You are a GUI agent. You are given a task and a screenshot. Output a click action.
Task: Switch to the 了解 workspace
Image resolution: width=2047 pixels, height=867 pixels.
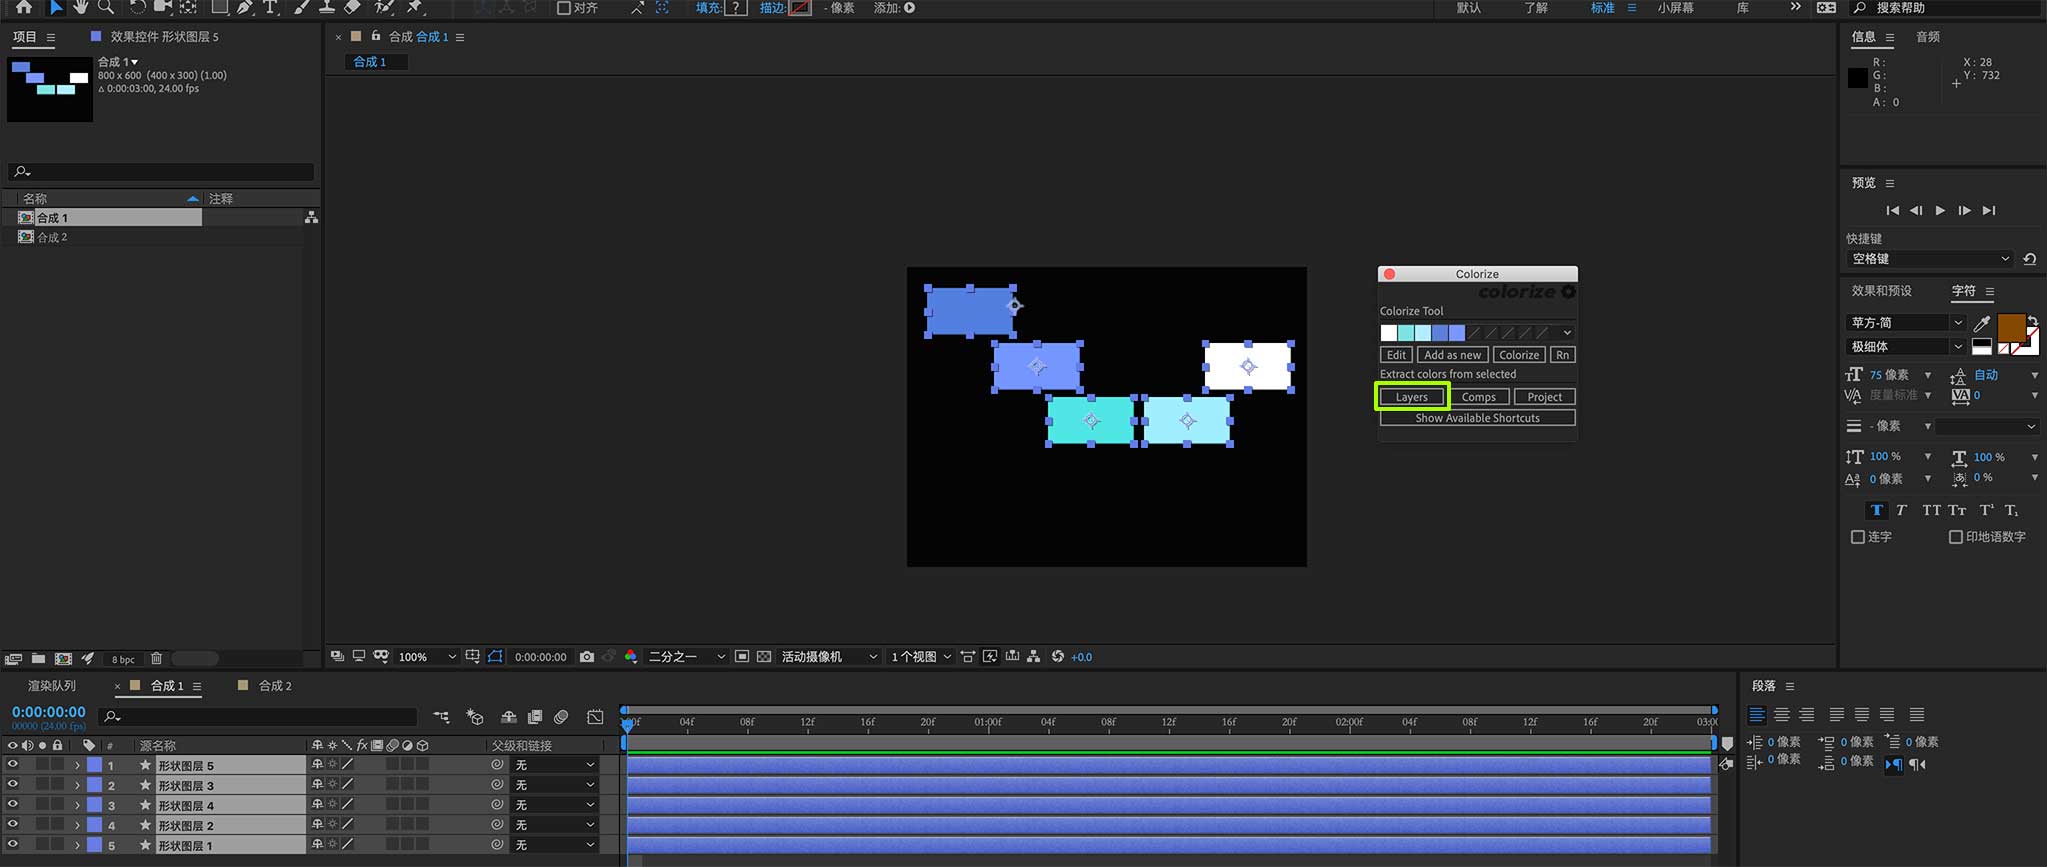(x=1536, y=8)
